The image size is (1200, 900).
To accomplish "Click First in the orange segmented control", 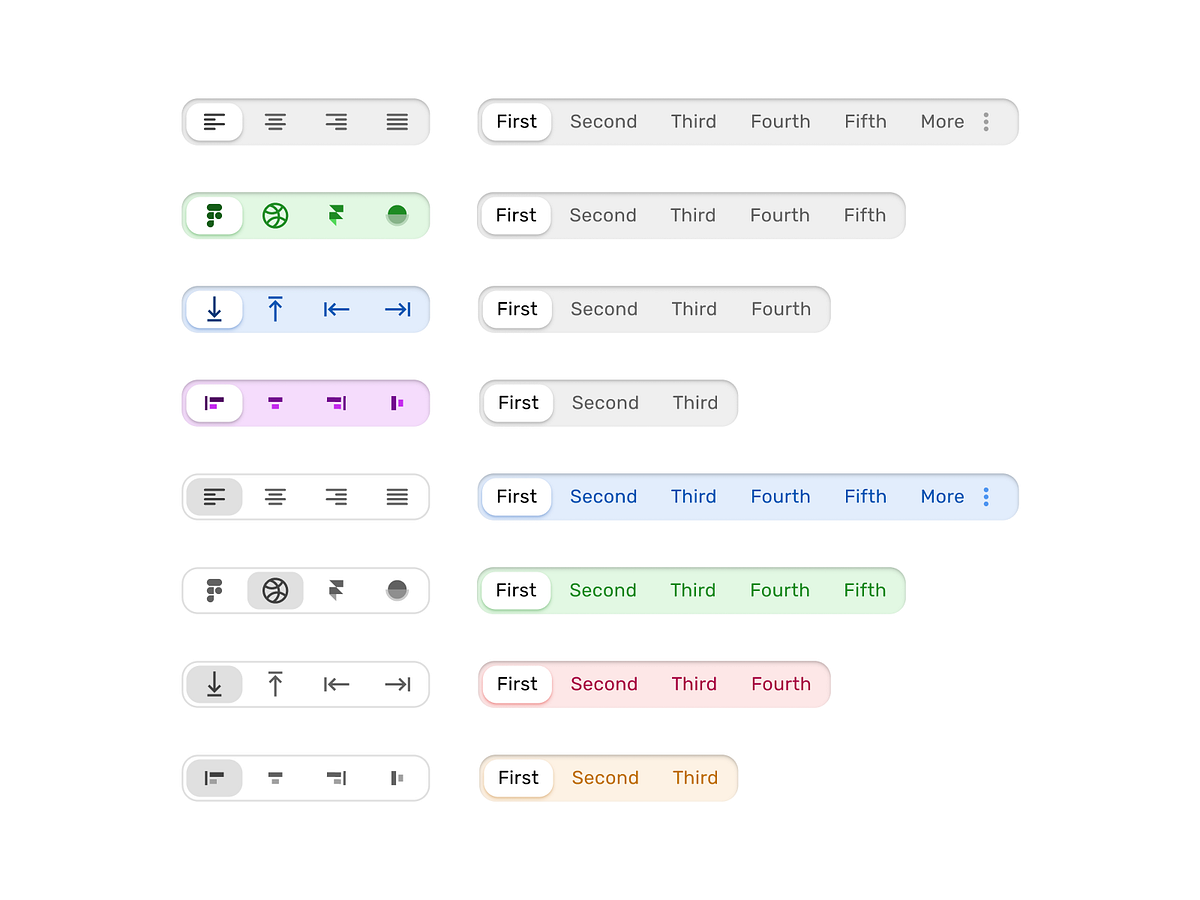I will tap(517, 777).
